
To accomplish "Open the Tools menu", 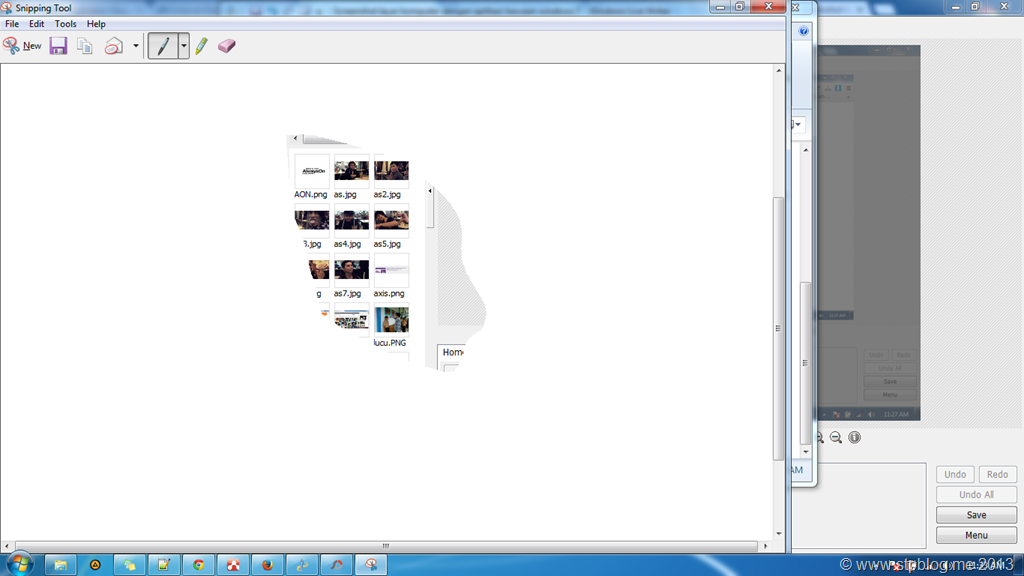I will (65, 24).
